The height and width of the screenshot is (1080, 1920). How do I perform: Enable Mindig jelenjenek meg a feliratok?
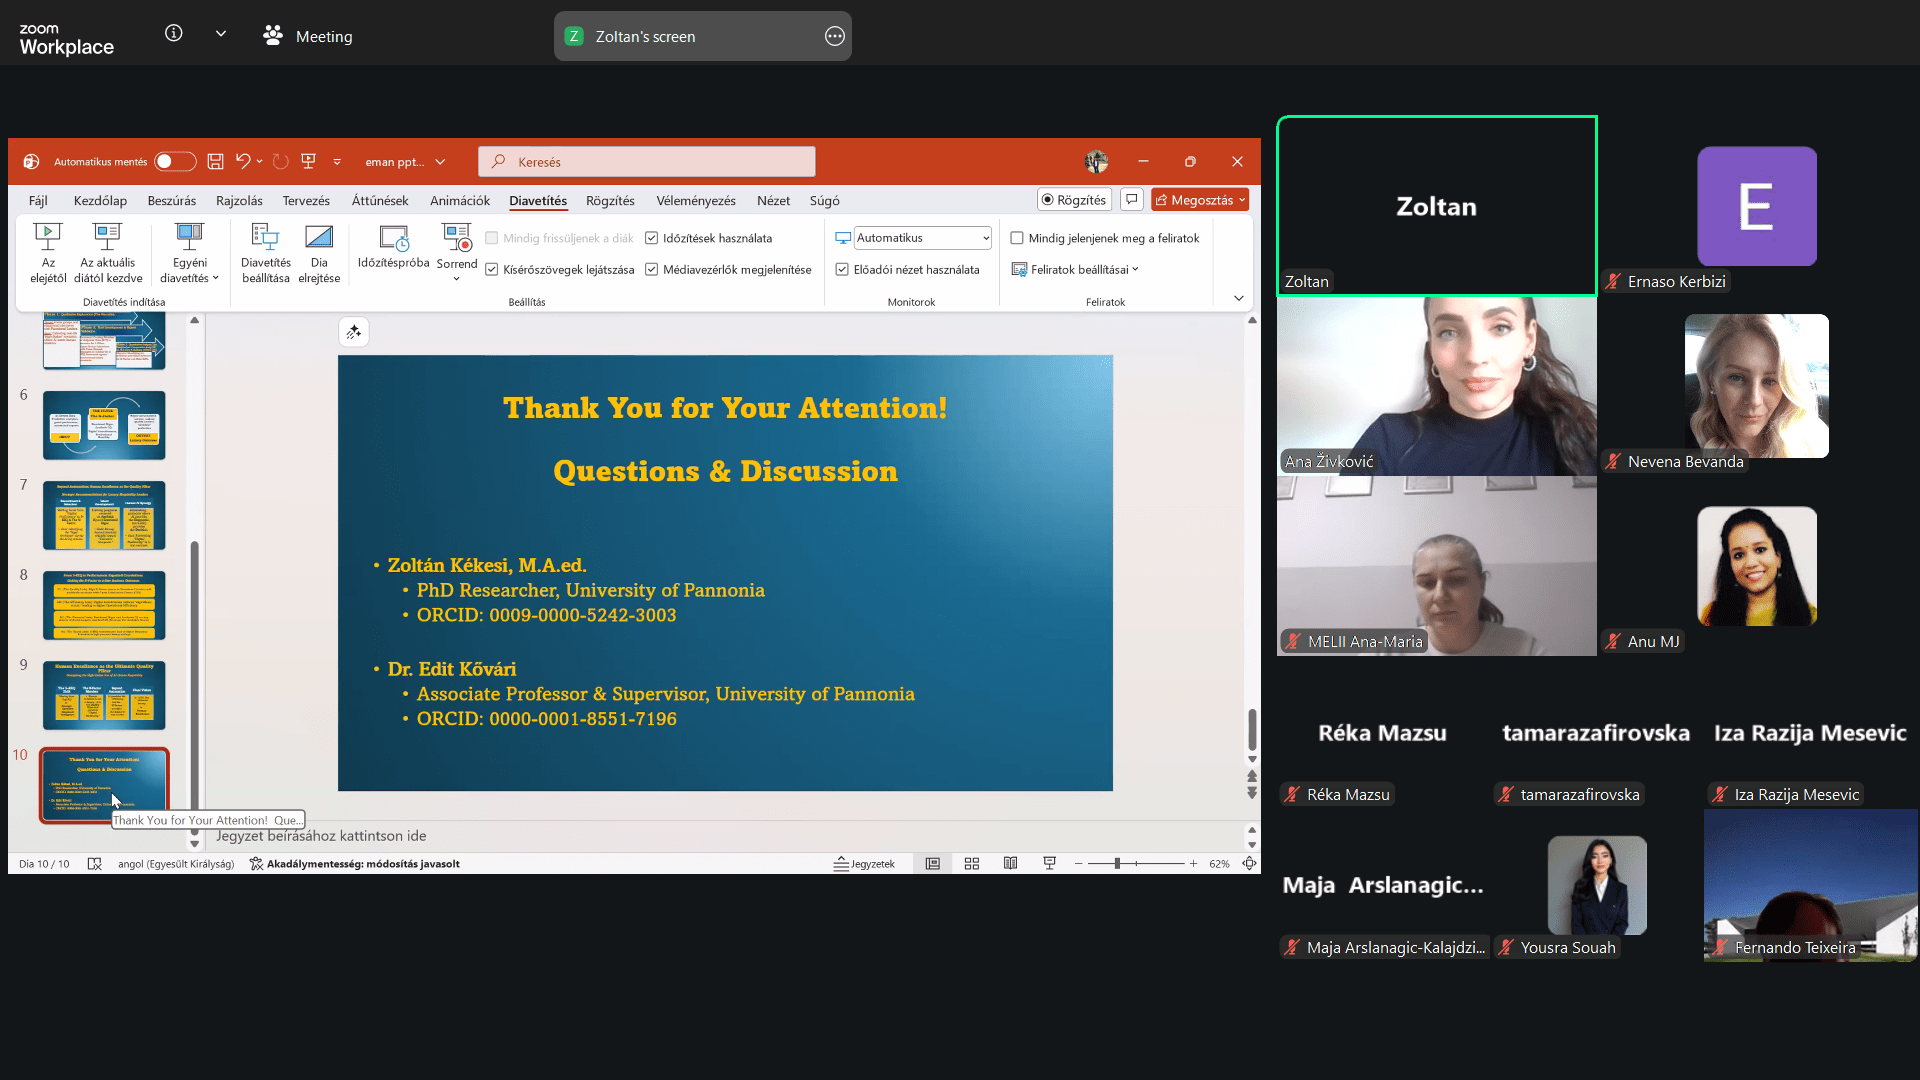(x=1017, y=239)
